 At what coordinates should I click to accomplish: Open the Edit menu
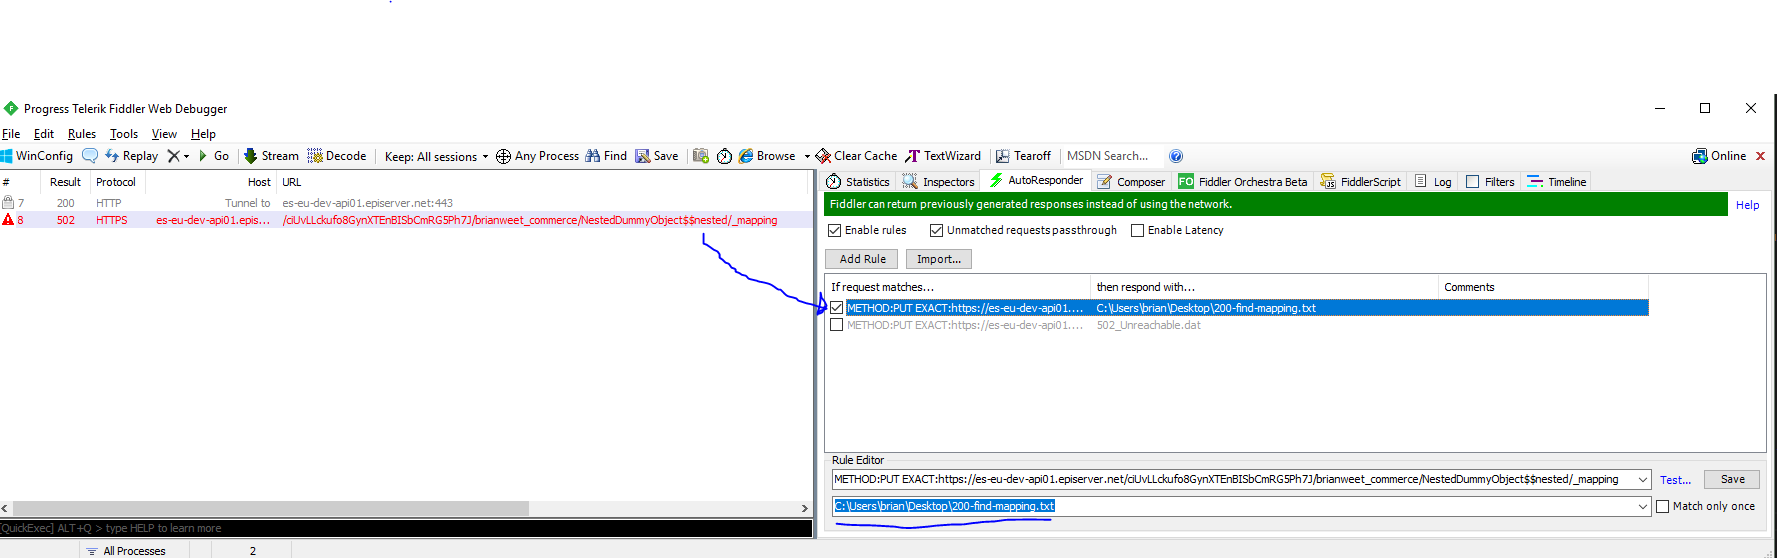tap(44, 134)
